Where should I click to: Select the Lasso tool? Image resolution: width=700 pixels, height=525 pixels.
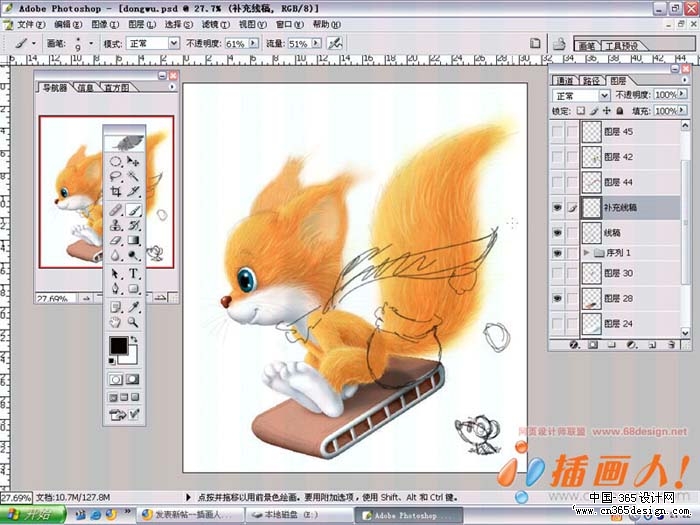[x=116, y=176]
